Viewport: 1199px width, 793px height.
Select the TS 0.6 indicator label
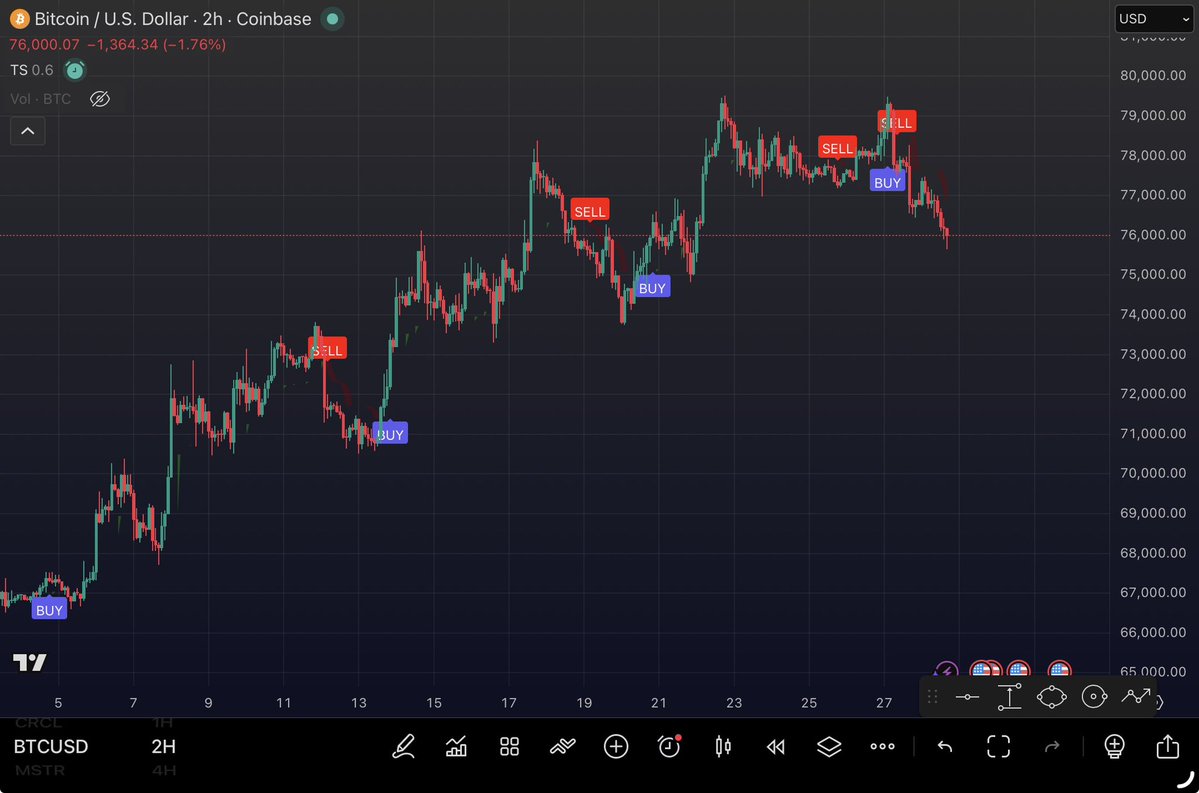[x=31, y=70]
